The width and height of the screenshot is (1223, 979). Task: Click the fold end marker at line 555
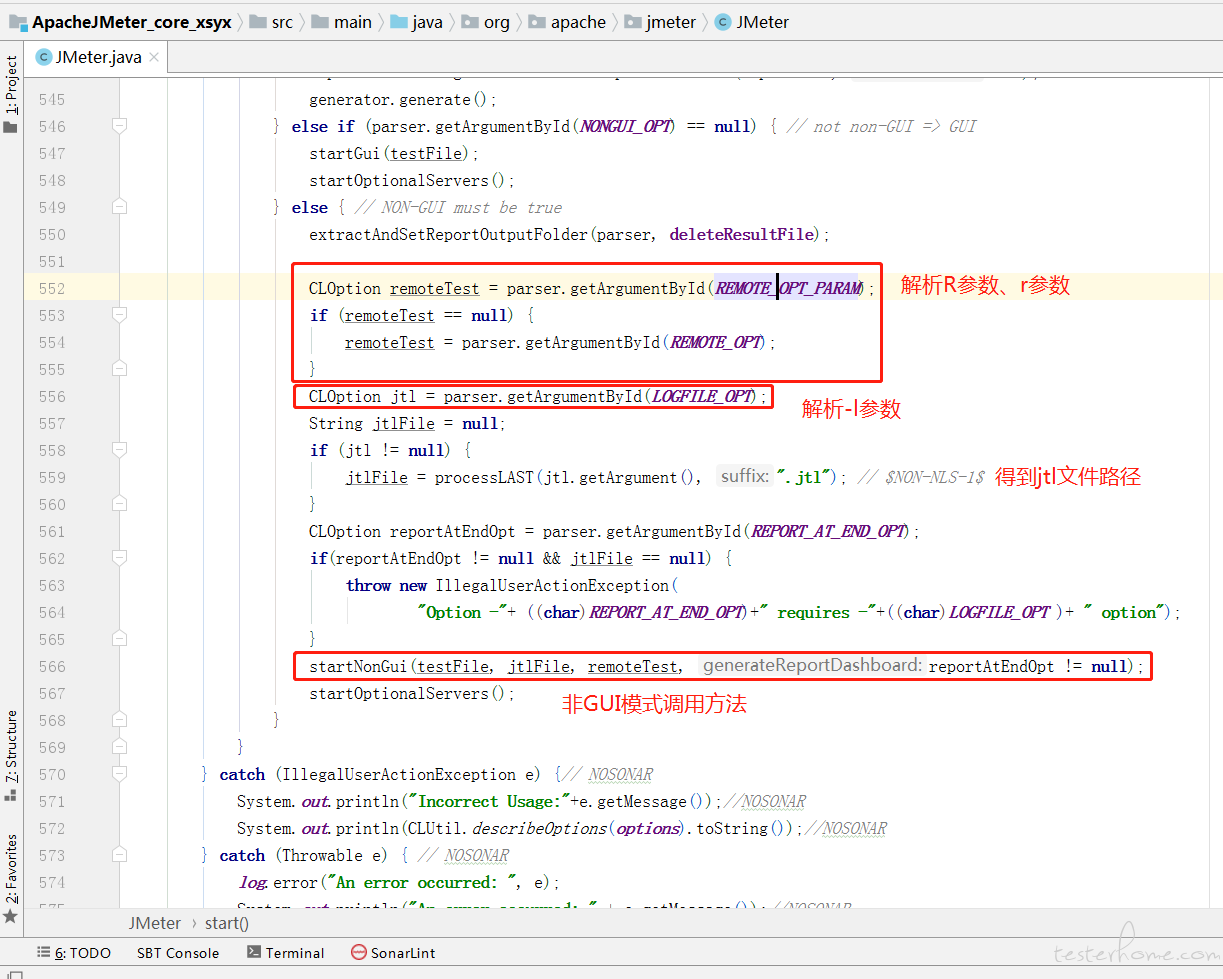coord(120,369)
